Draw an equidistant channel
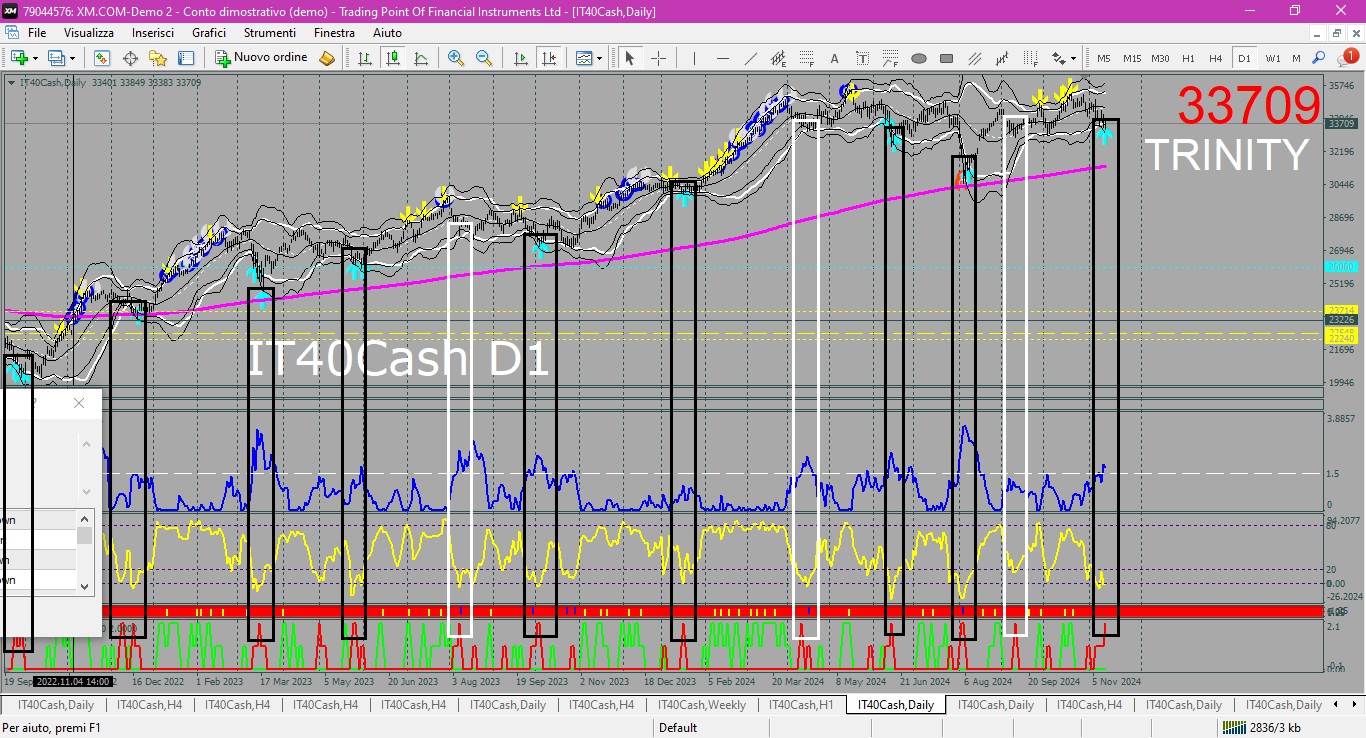 pos(778,58)
